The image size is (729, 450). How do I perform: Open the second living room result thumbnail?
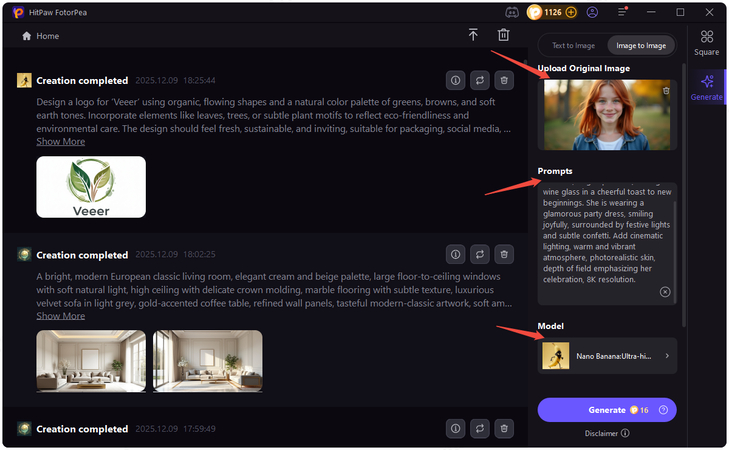(207, 361)
